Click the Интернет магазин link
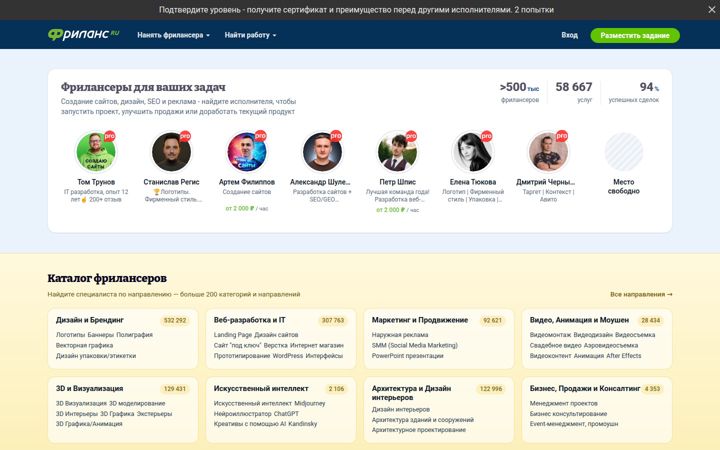This screenshot has height=450, width=720. pyautogui.click(x=317, y=345)
